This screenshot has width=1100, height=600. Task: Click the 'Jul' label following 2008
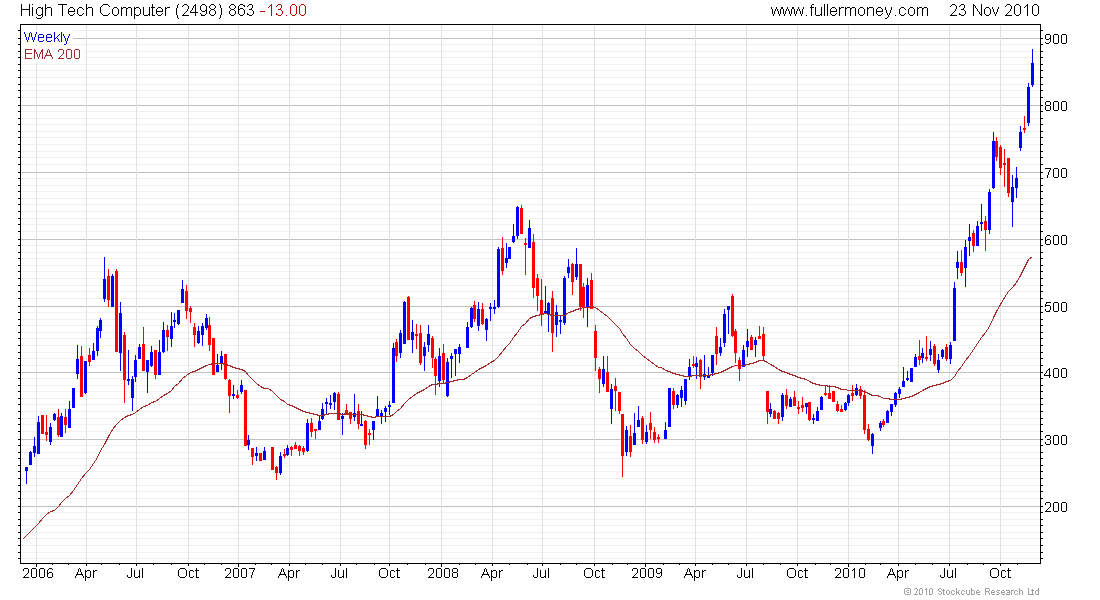click(541, 573)
